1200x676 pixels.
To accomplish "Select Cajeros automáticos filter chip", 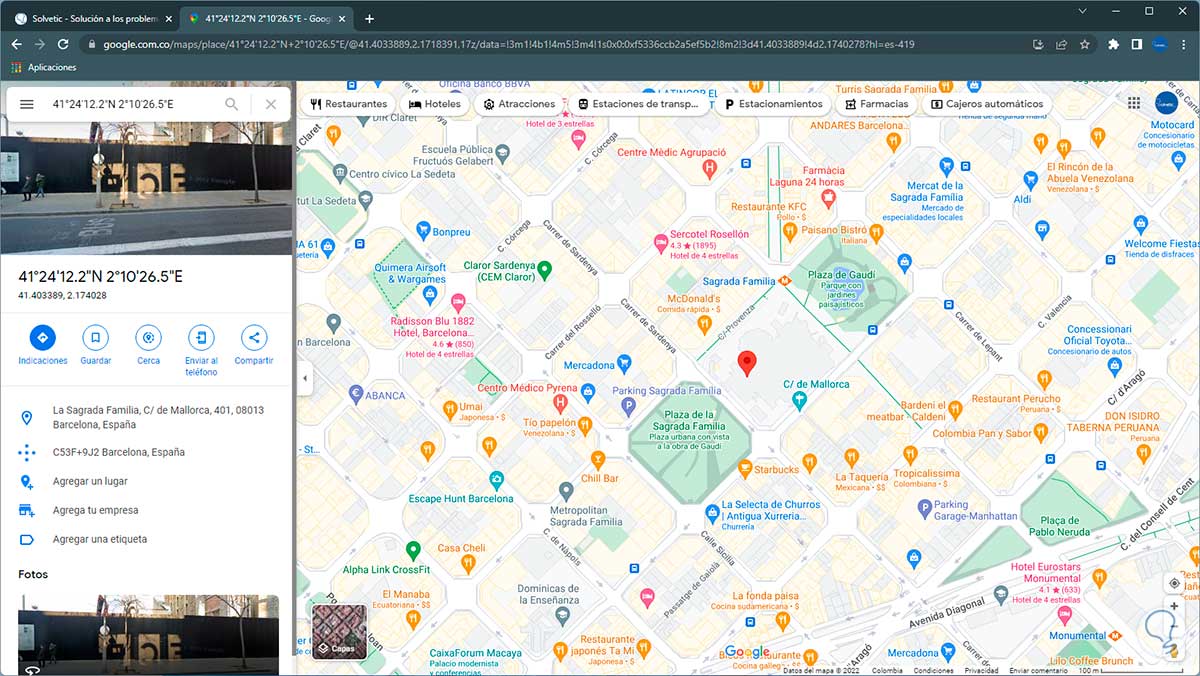I will [x=986, y=104].
